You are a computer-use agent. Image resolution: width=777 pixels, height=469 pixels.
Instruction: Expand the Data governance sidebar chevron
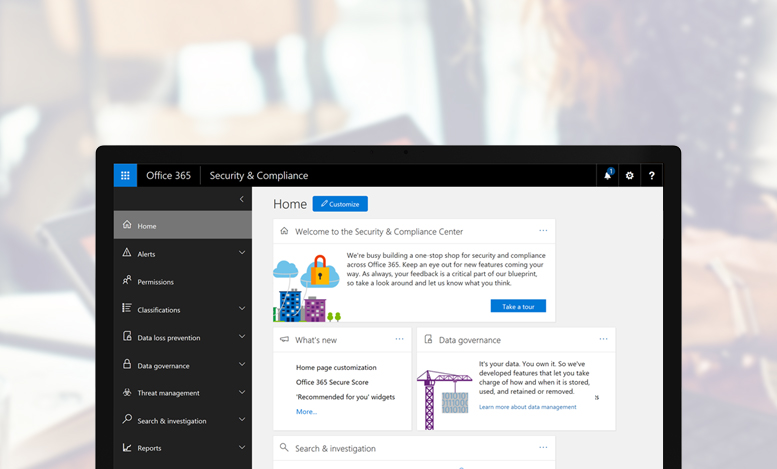(x=242, y=364)
